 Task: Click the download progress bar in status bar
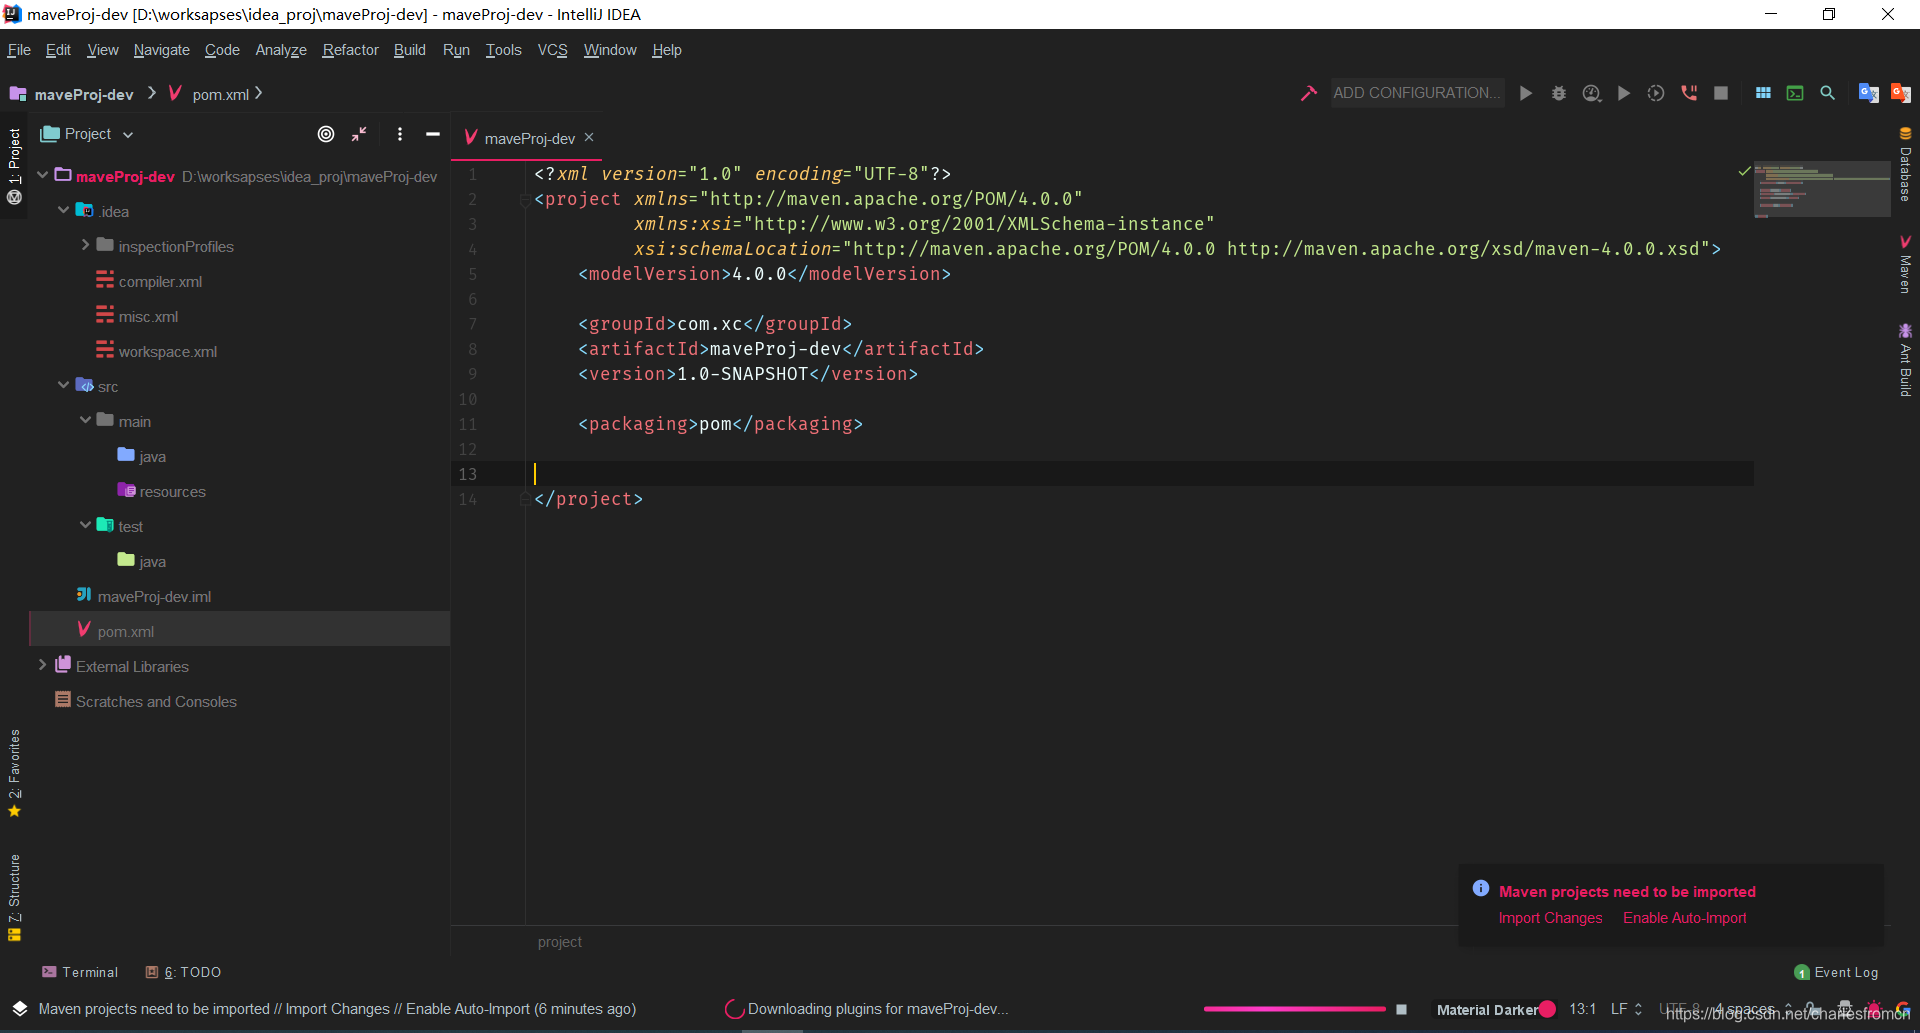tap(1294, 1009)
